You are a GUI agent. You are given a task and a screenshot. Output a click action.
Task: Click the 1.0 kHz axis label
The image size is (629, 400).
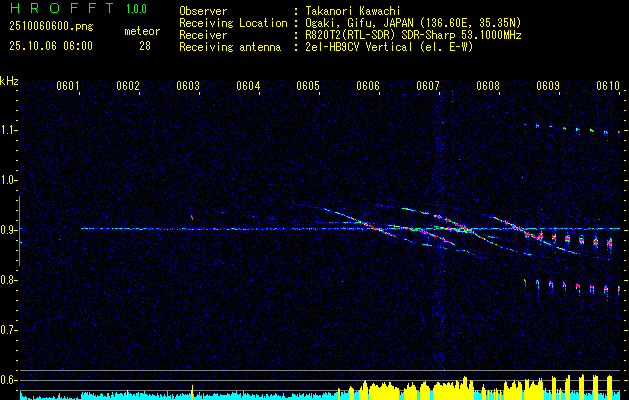point(7,180)
